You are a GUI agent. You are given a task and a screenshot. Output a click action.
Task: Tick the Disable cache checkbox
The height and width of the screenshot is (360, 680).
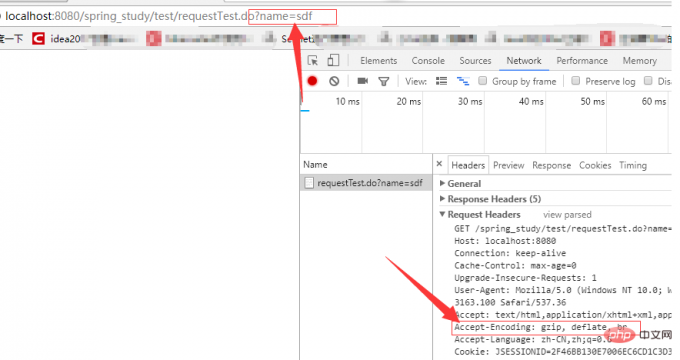(x=648, y=81)
